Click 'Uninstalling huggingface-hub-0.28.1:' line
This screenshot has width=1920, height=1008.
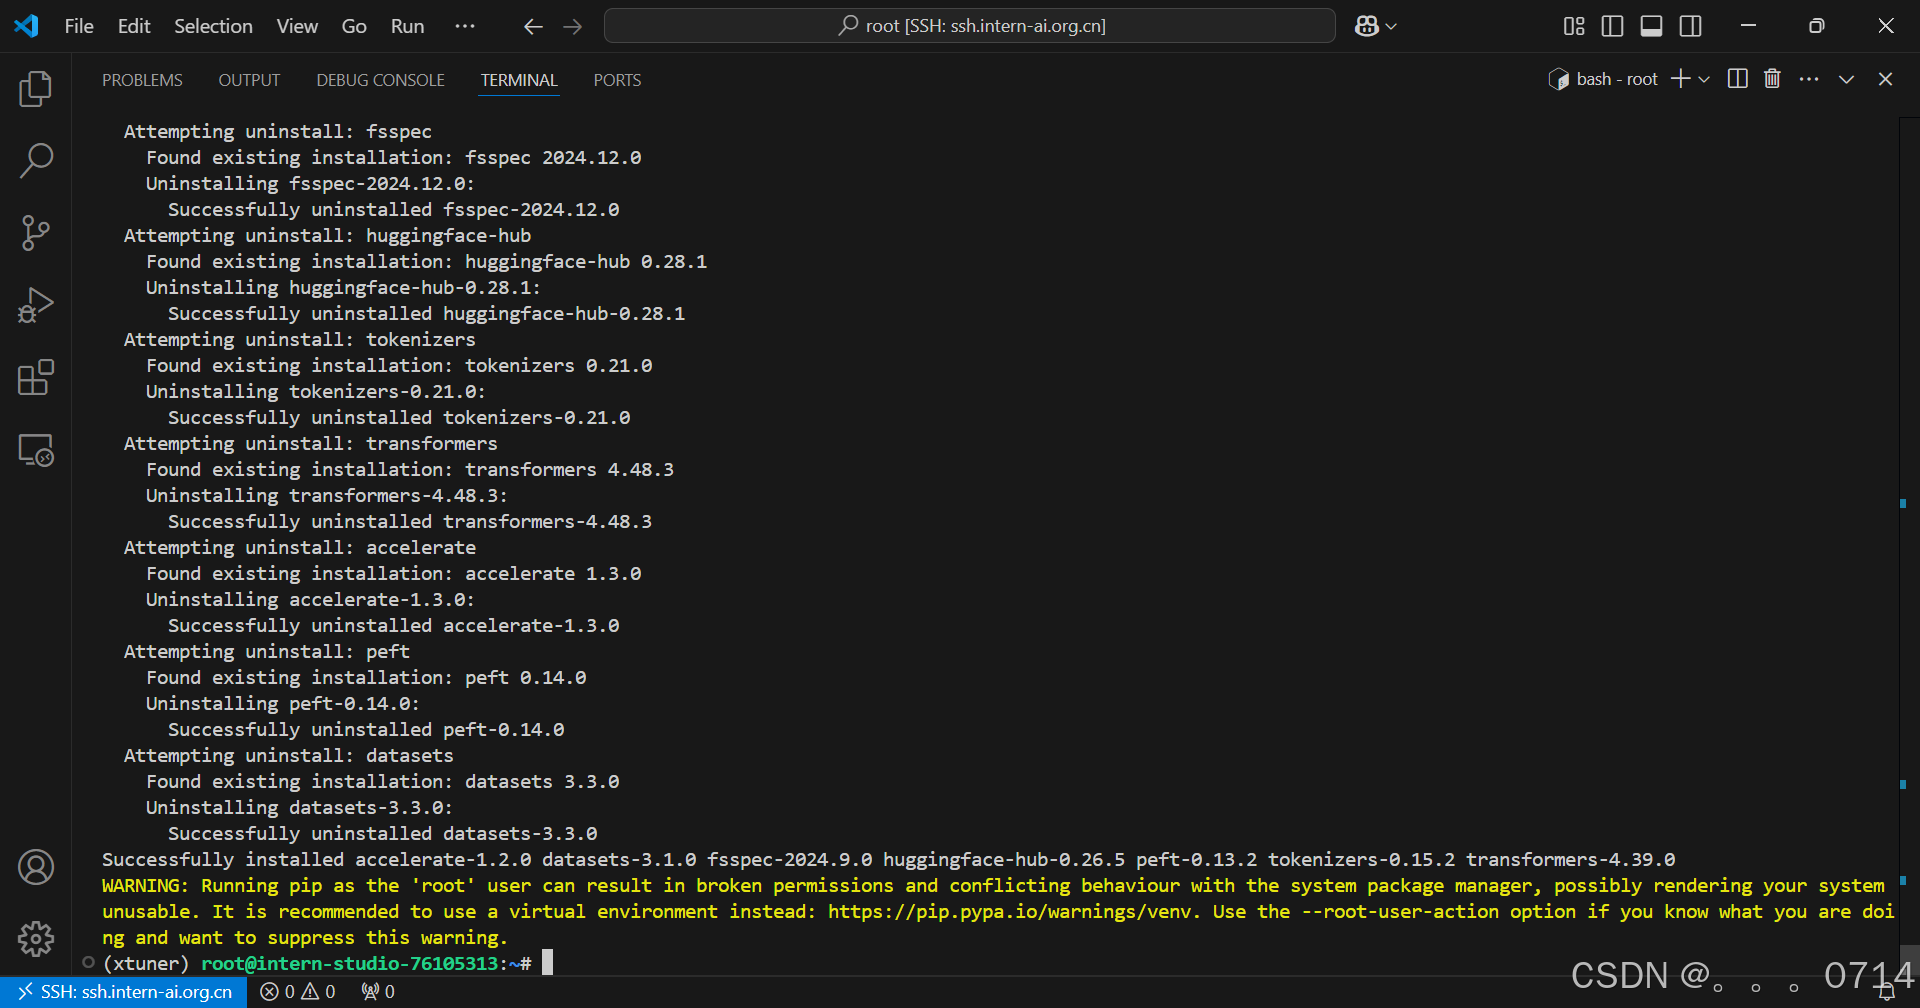coord(343,288)
